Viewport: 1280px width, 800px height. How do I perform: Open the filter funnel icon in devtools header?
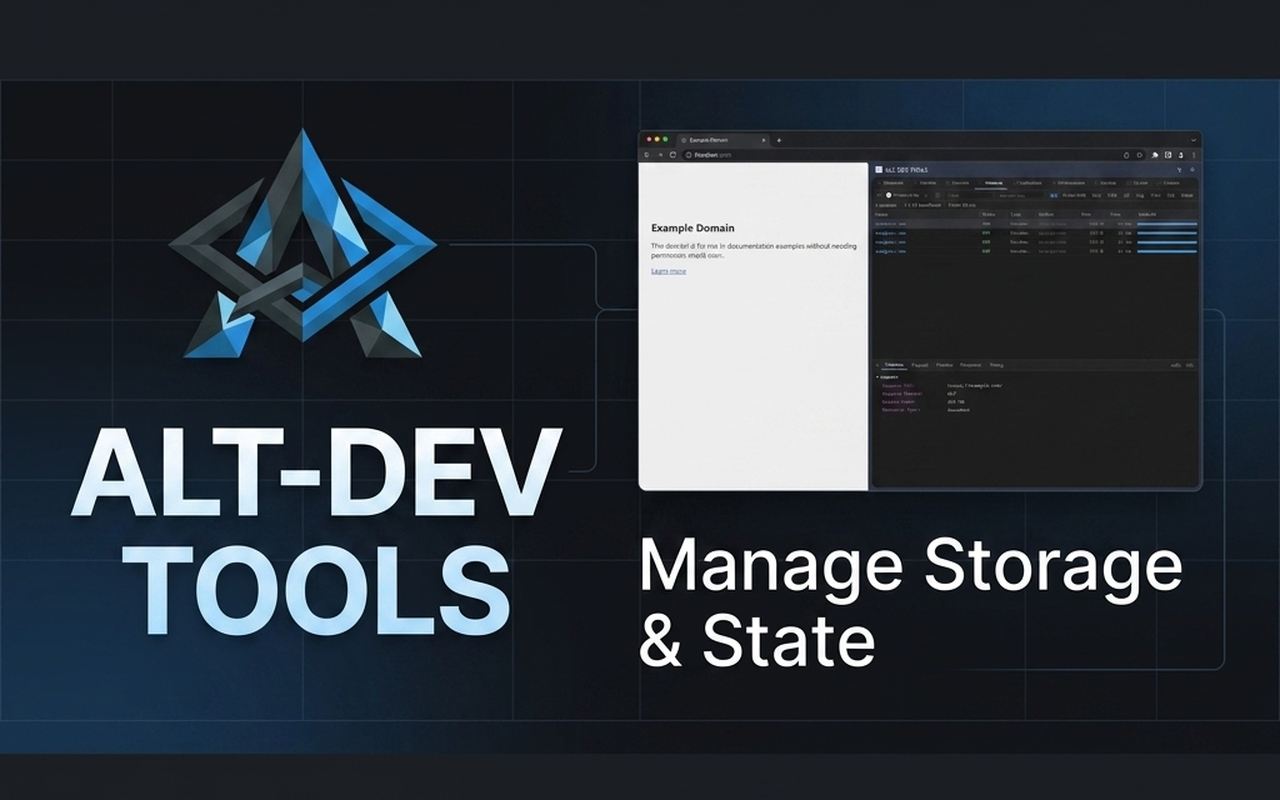1179,170
